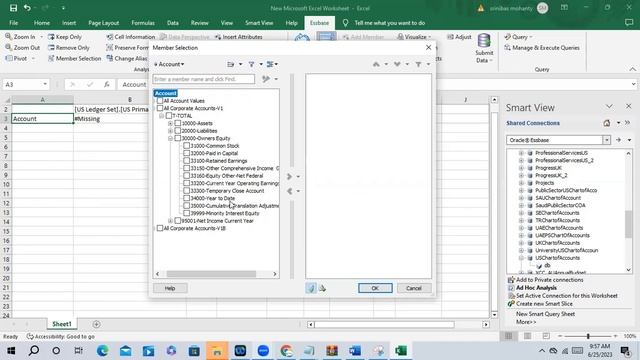Click Cancel in Member Selection dialog

(413, 288)
